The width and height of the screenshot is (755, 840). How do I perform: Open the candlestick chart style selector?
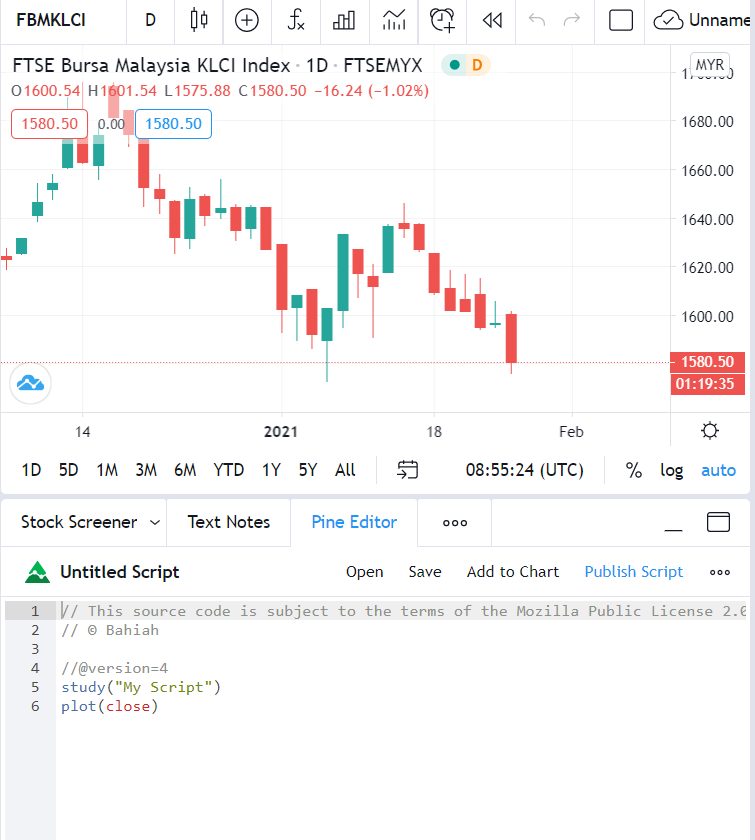pos(199,20)
